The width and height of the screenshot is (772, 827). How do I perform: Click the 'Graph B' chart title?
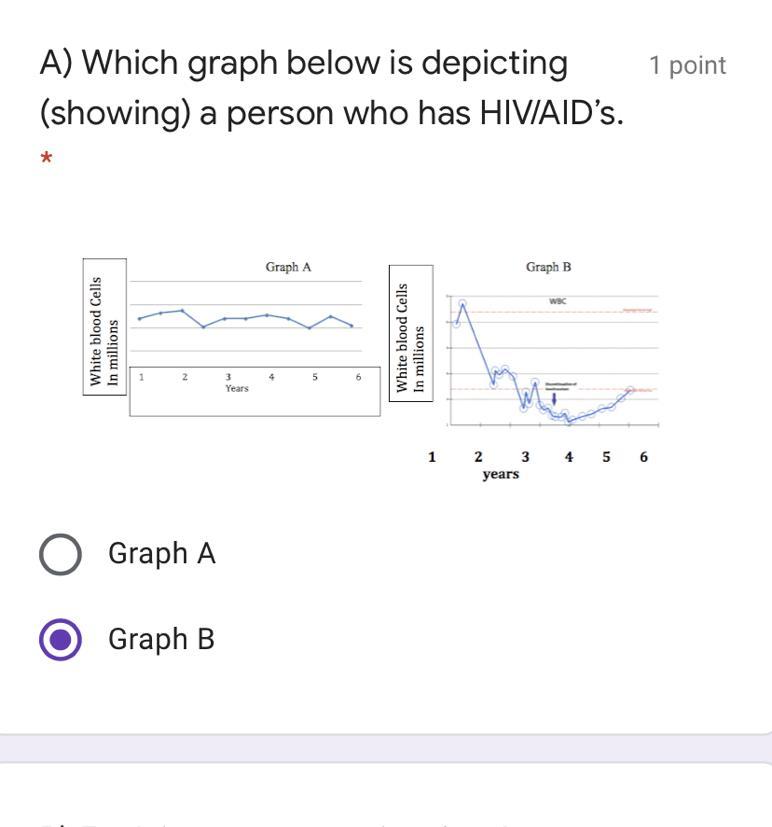click(548, 267)
